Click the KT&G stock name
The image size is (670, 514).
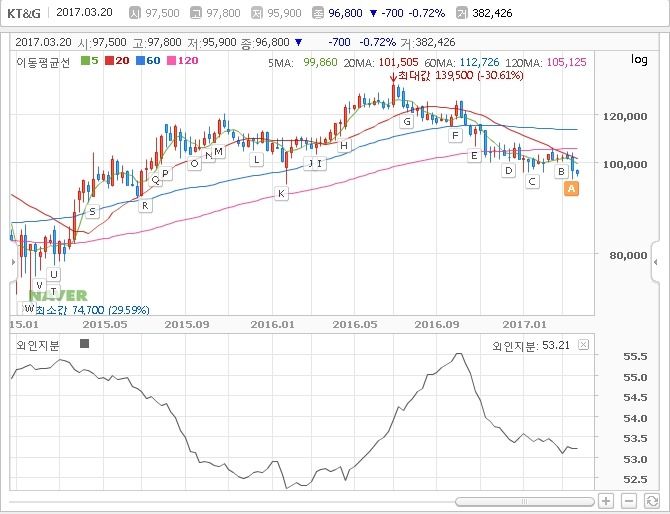(x=24, y=13)
